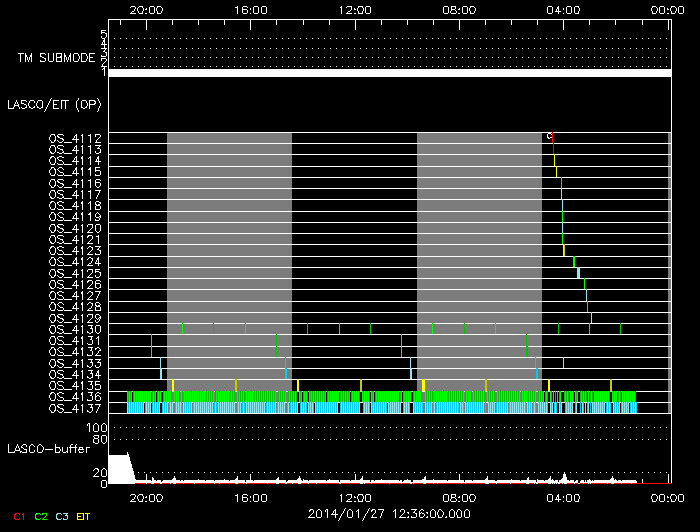Click the OS_4123 row label

pyautogui.click(x=75, y=250)
